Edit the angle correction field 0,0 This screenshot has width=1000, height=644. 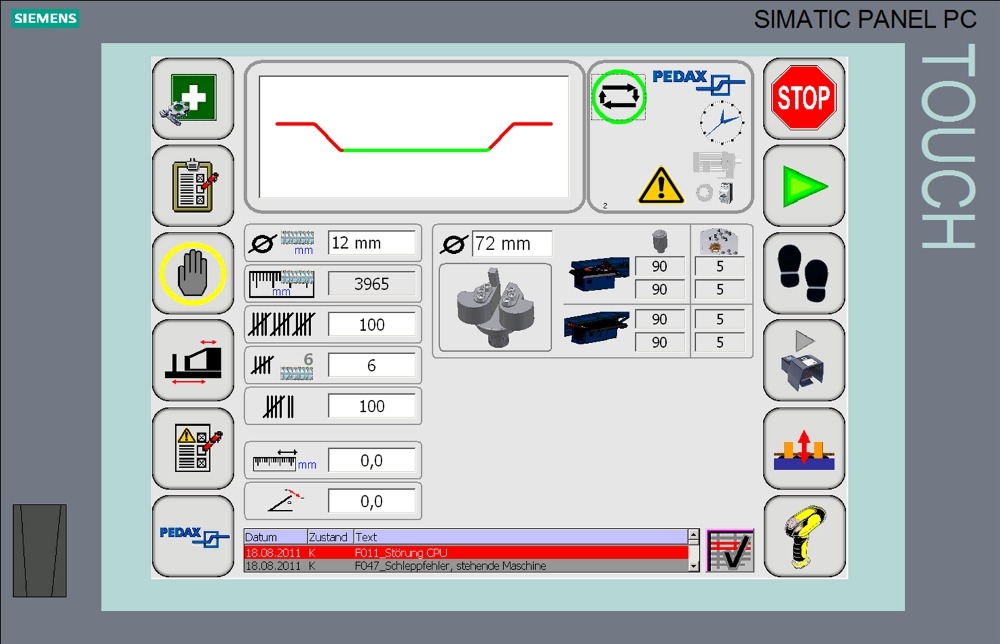click(x=372, y=501)
